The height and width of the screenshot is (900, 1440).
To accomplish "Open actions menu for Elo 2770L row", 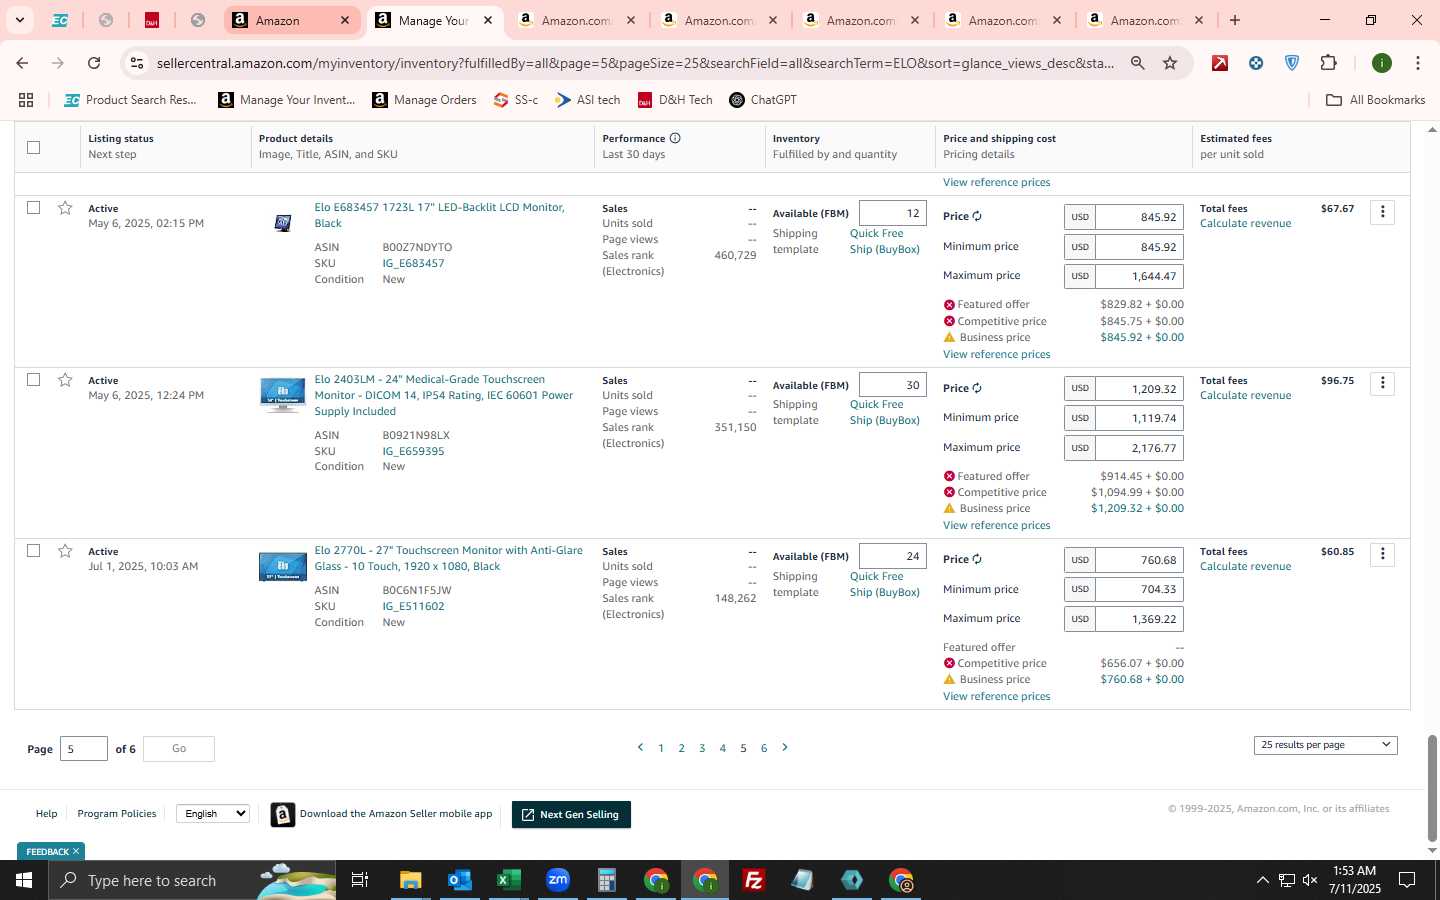I will 1382,555.
